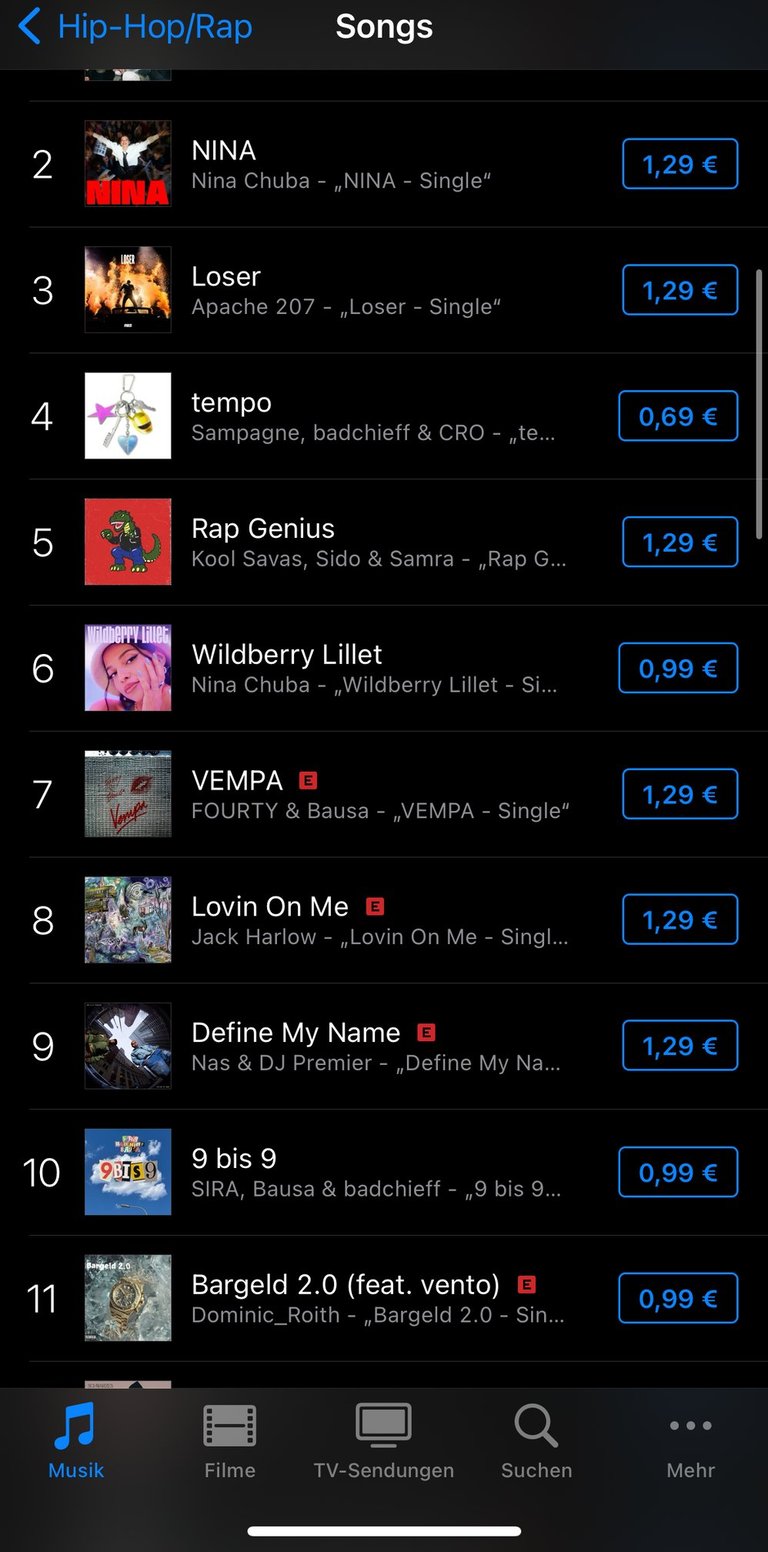
Task: Buy Bargeld 2.0 for 0,99 €
Action: coord(678,1298)
